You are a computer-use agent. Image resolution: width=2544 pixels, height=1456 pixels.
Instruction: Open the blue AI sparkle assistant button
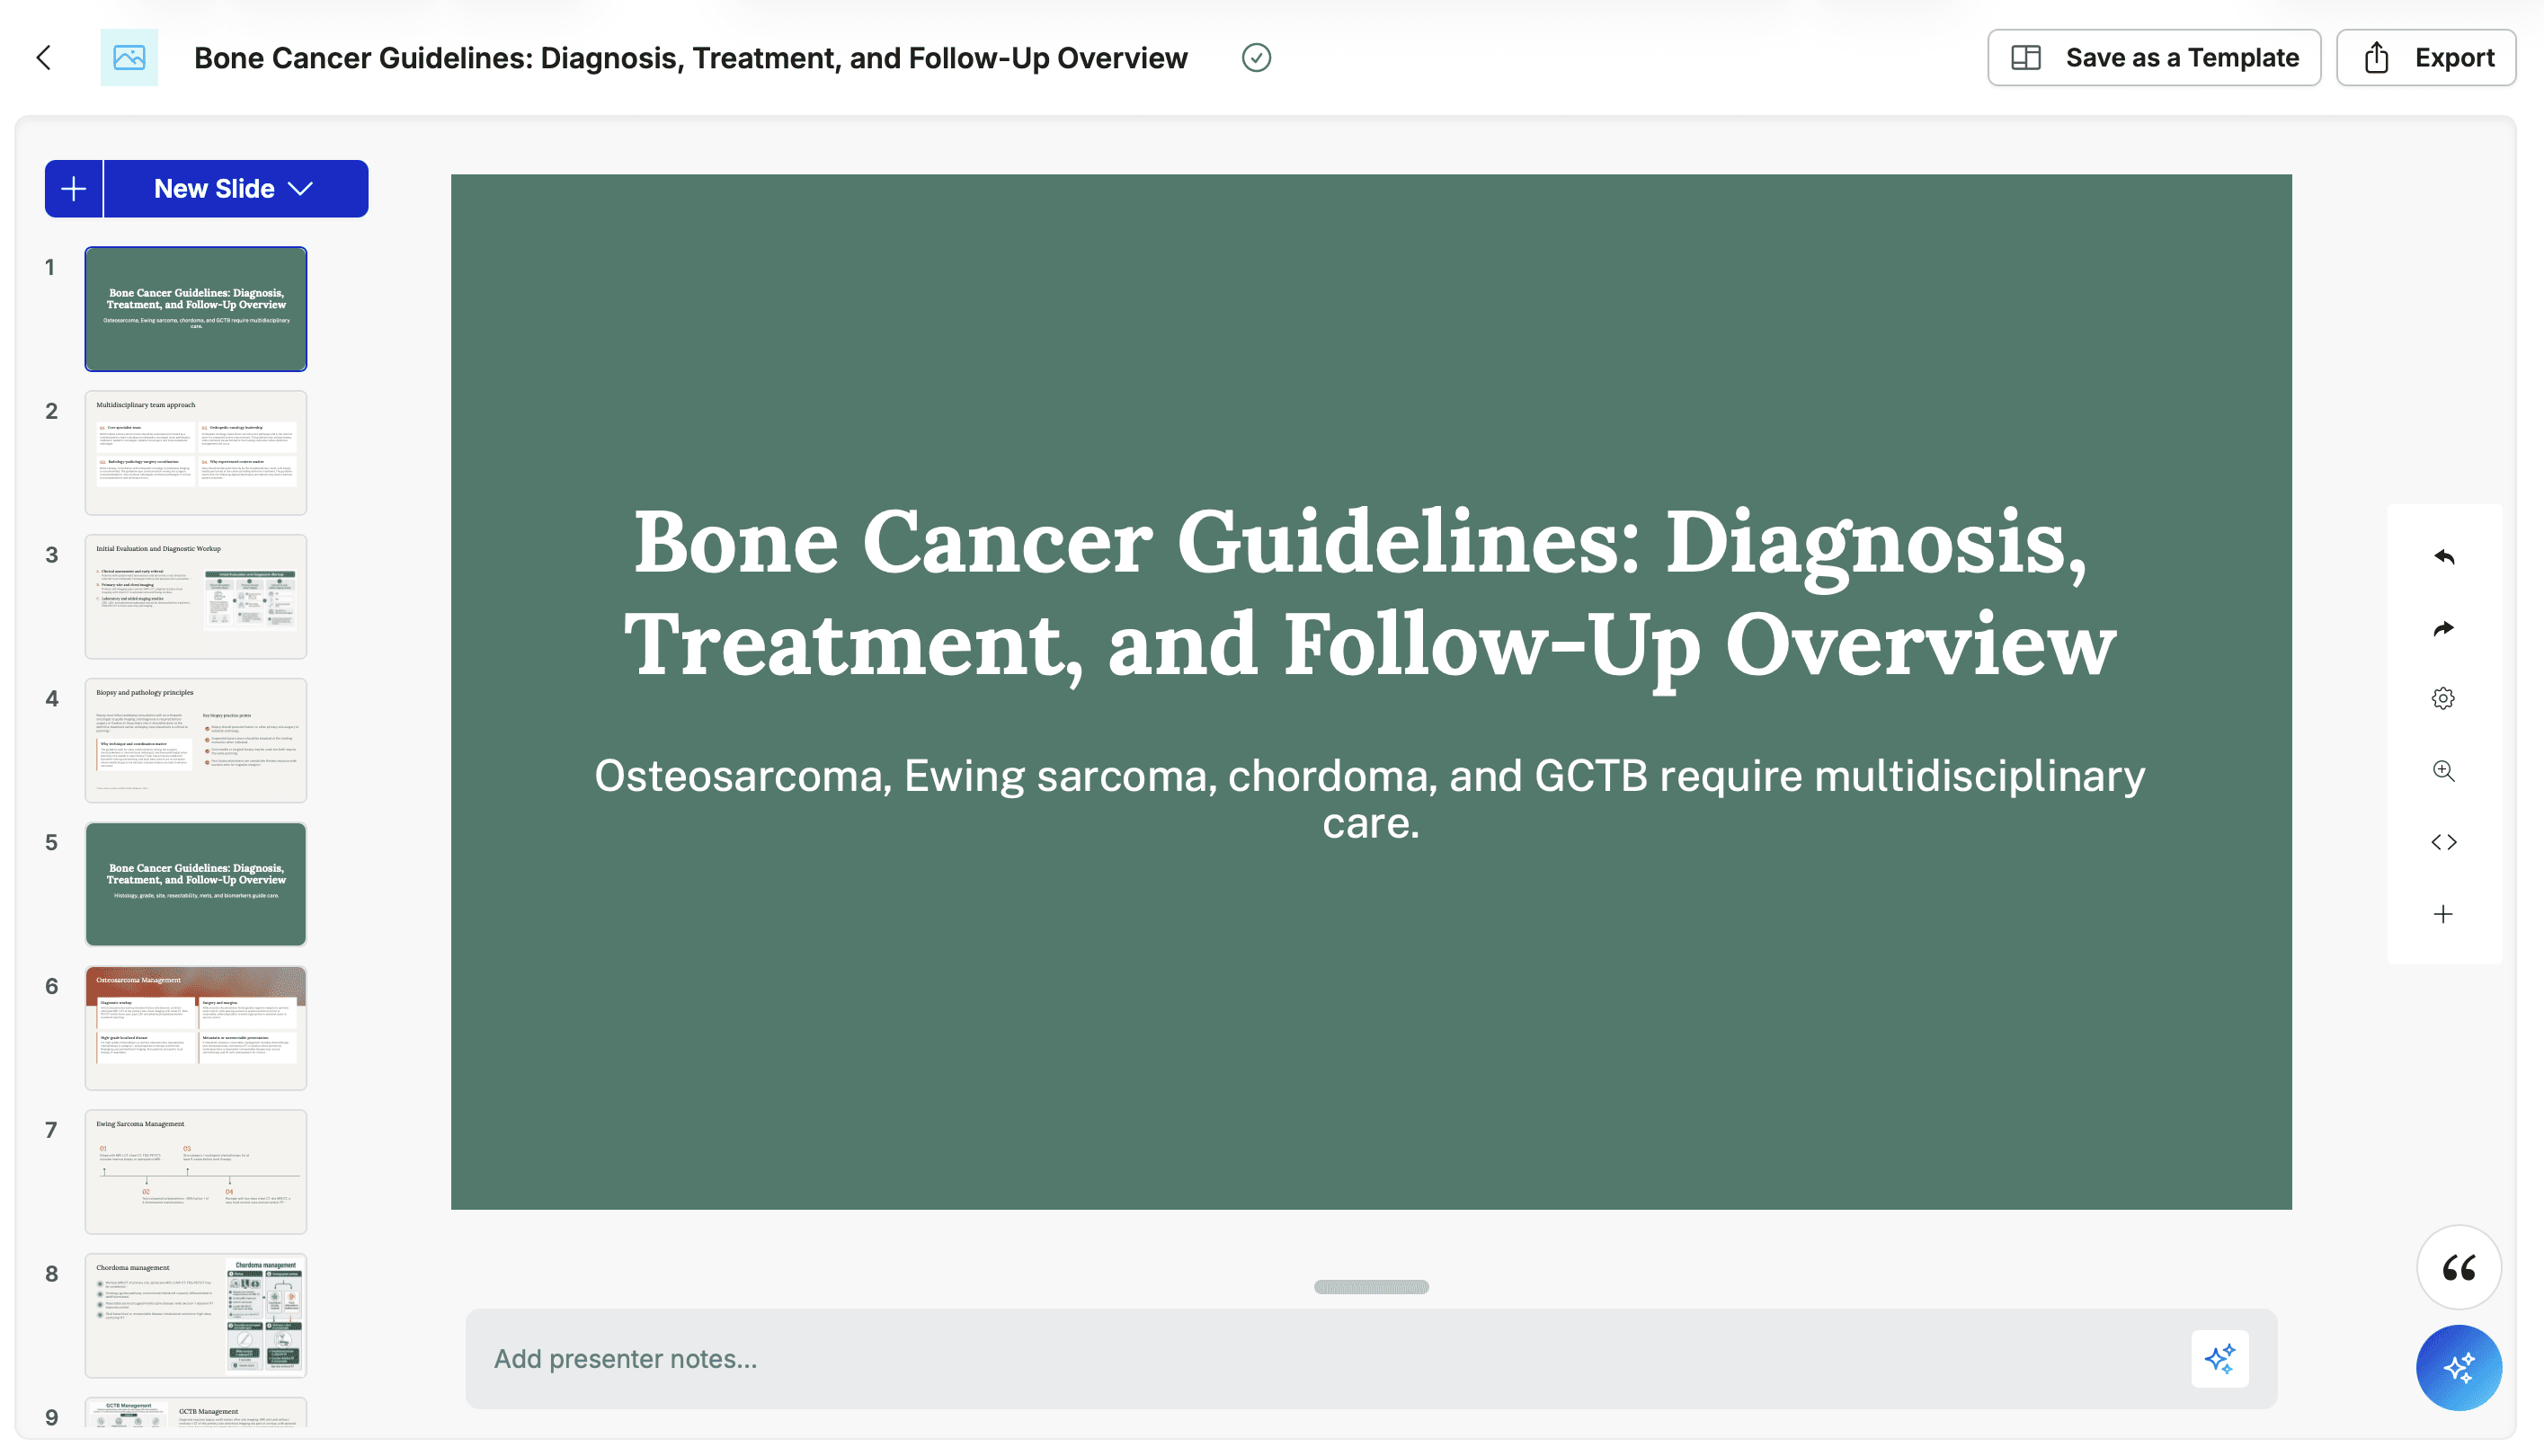coord(2459,1368)
